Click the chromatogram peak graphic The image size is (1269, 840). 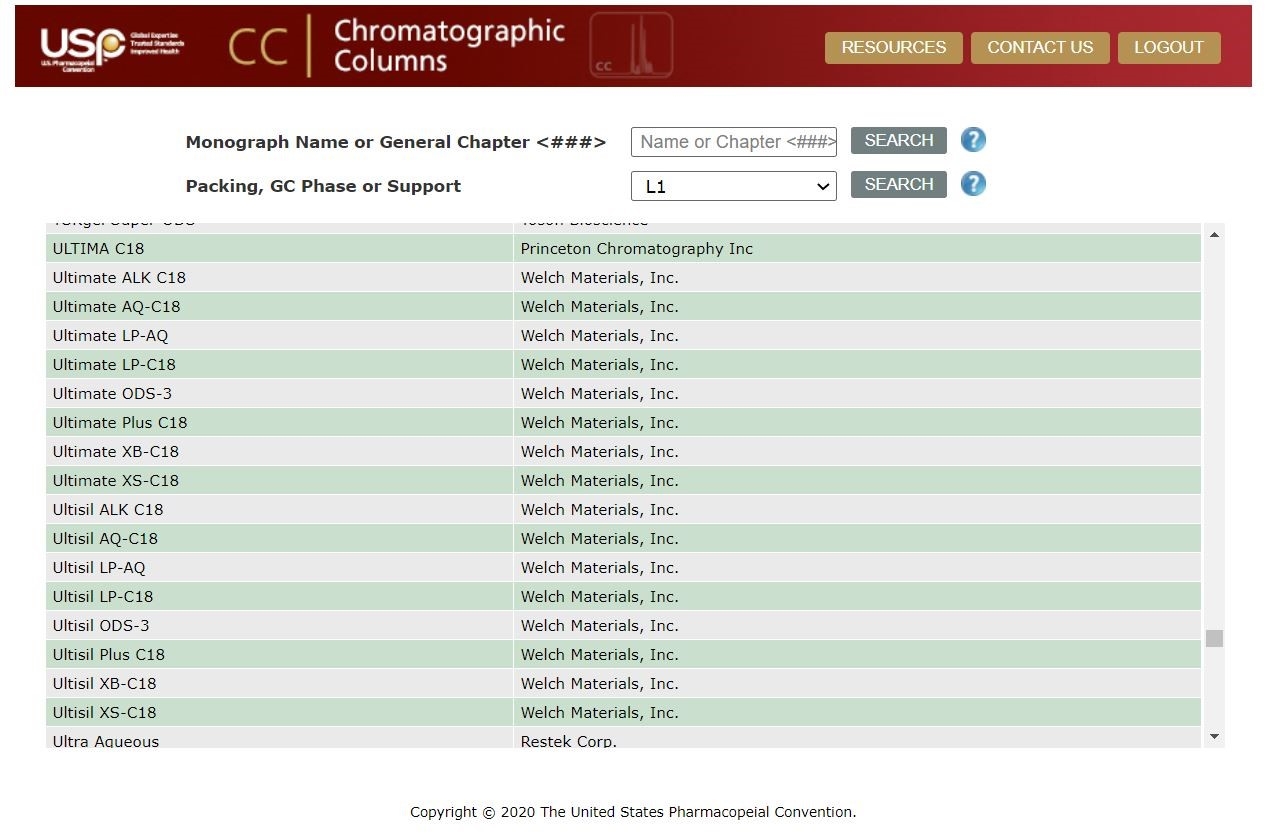pyautogui.click(x=631, y=44)
